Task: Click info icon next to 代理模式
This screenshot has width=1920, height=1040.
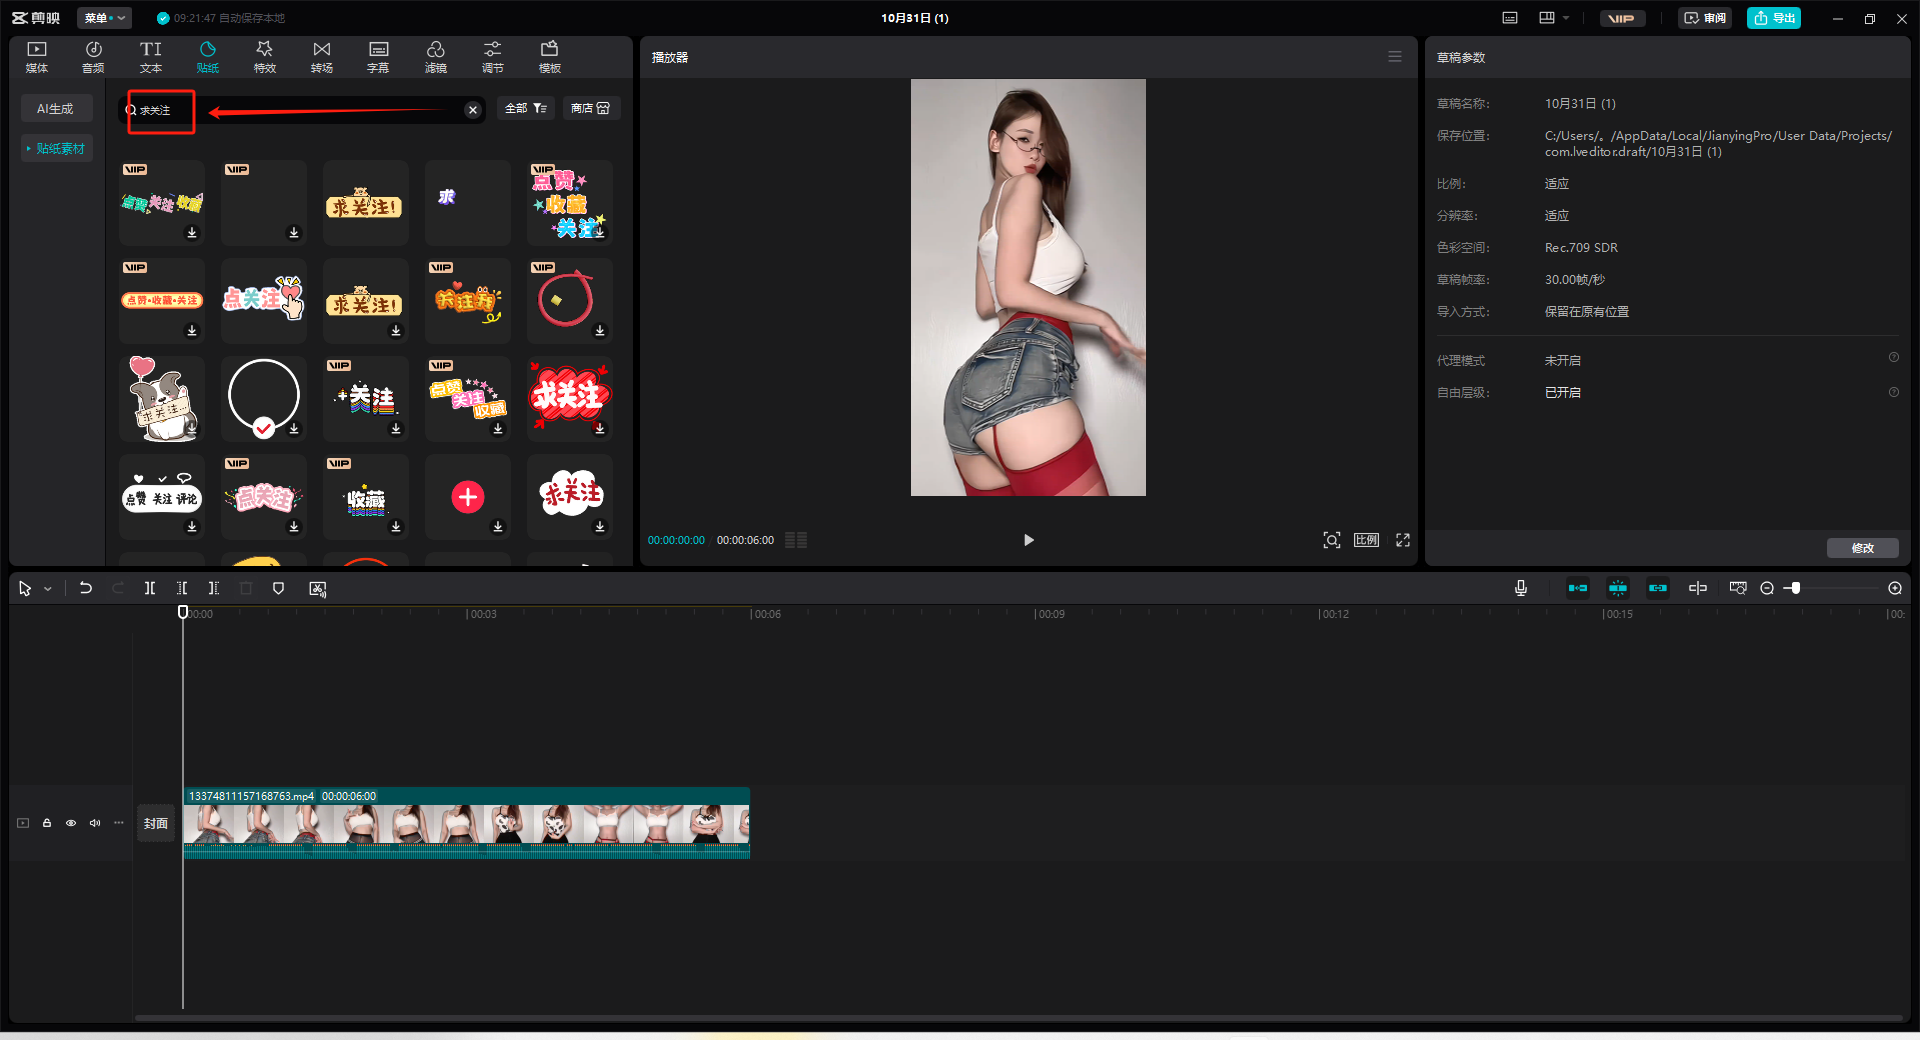Action: click(1893, 357)
